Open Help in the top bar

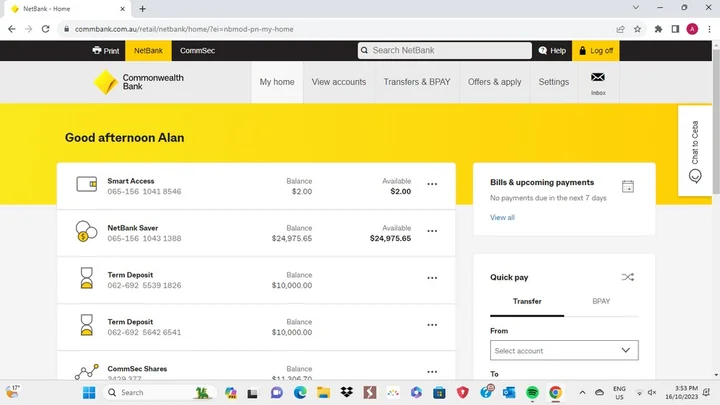(x=552, y=51)
